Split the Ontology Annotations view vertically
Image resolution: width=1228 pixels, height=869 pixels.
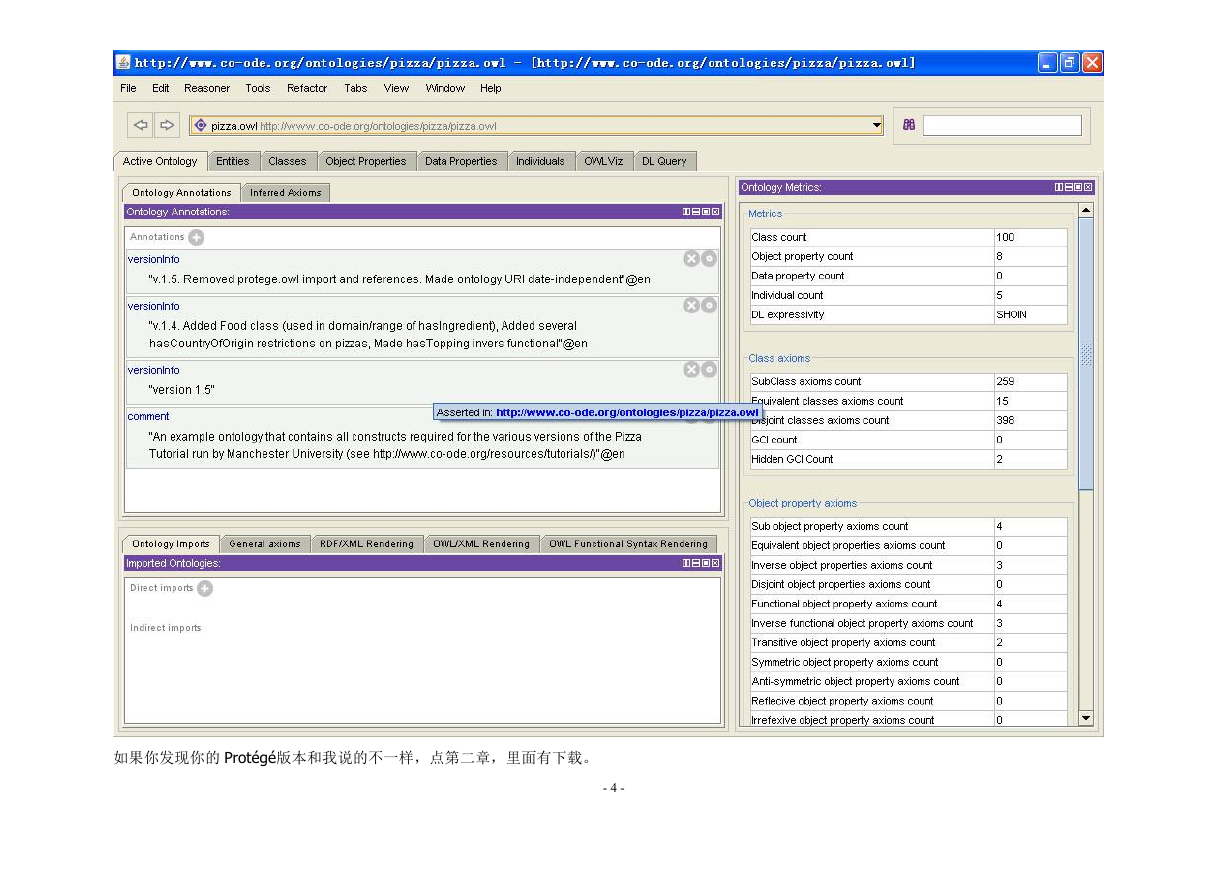[x=687, y=212]
